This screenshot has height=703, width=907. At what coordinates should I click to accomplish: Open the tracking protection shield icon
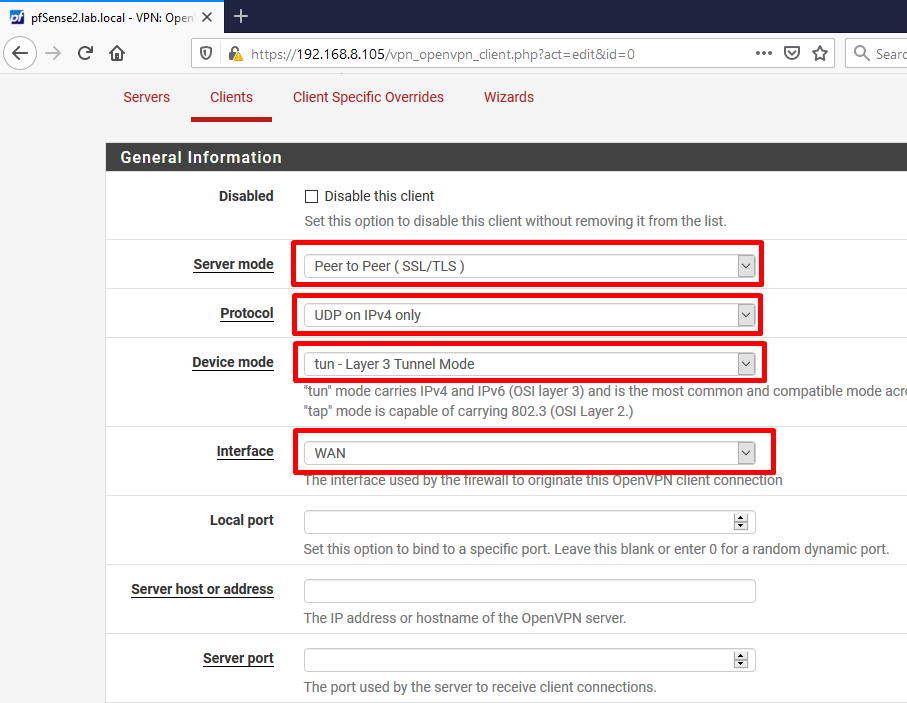[206, 54]
